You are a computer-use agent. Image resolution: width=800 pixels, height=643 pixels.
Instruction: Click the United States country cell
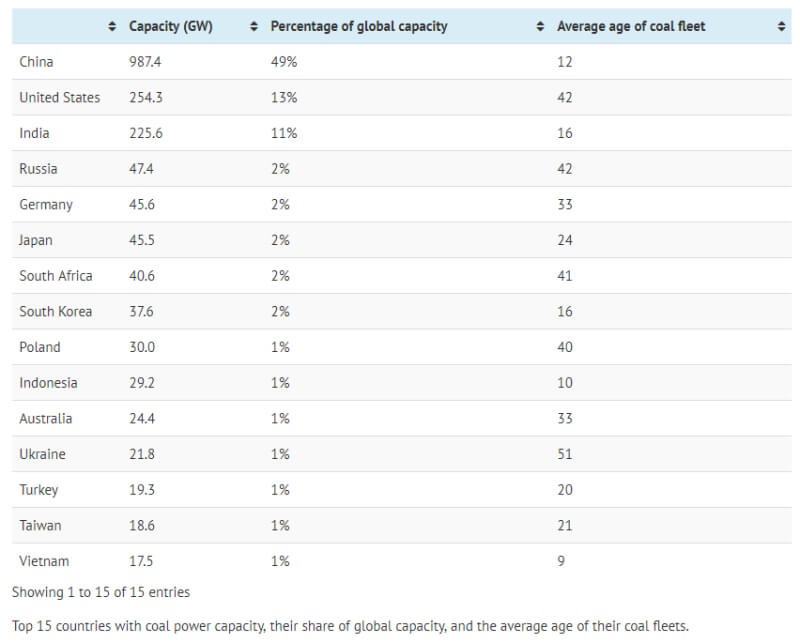60,98
